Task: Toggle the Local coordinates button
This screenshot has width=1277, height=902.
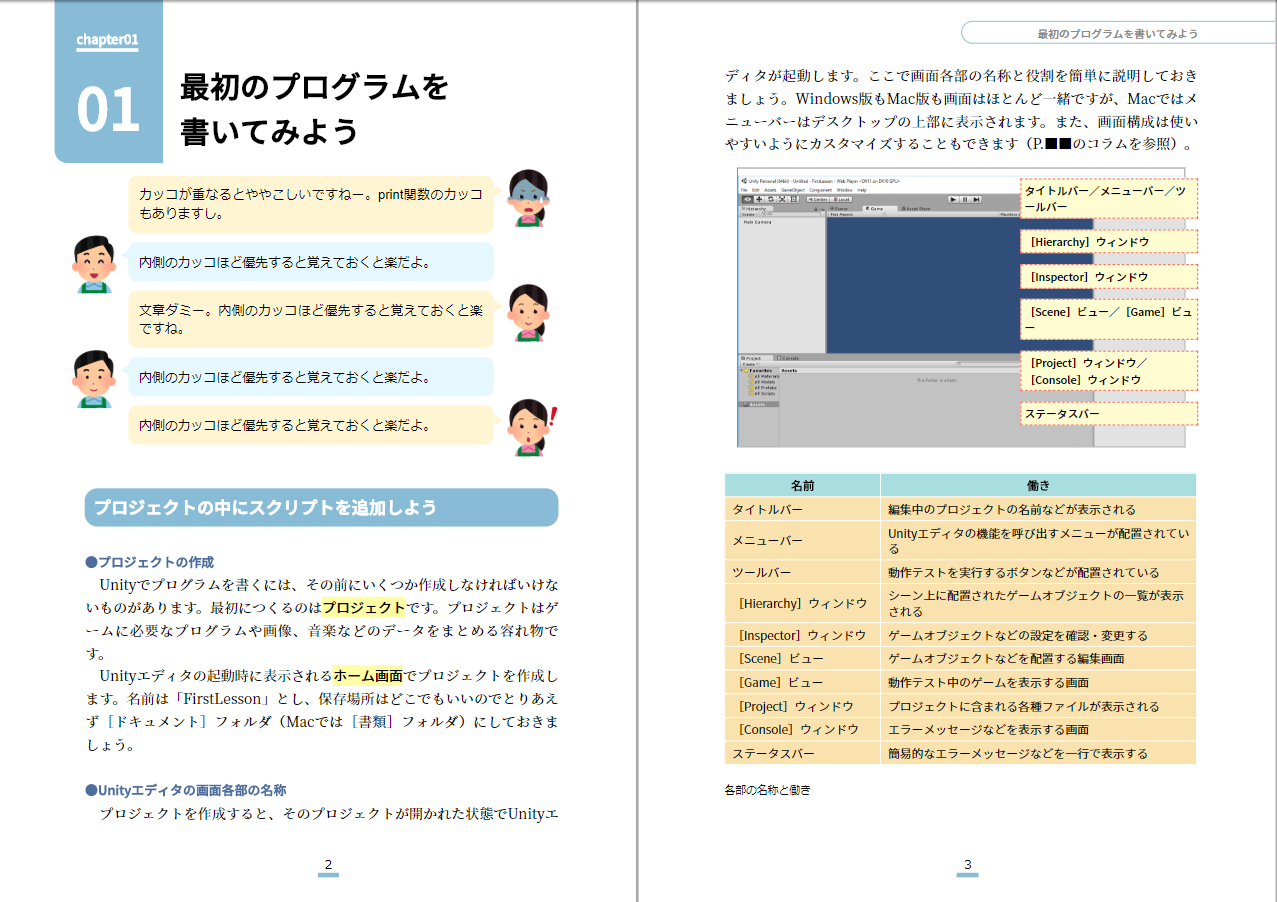Action: [x=842, y=200]
